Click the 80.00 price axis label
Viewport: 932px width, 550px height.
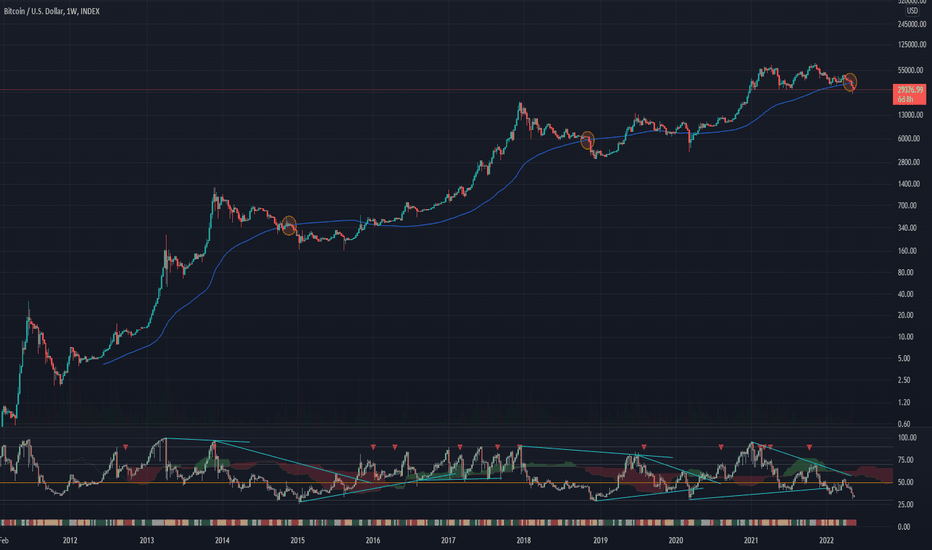[x=906, y=272]
